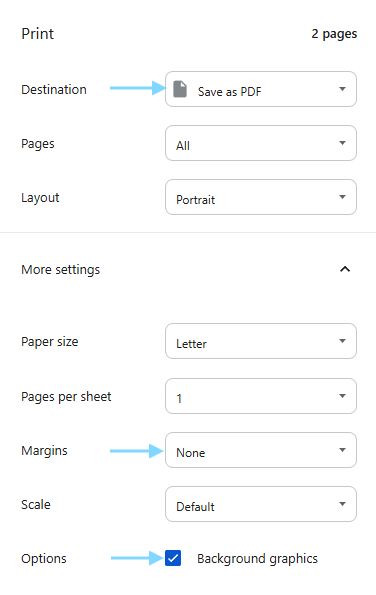Open the Layout dropdown showing Portrait
The image size is (376, 595).
261,197
